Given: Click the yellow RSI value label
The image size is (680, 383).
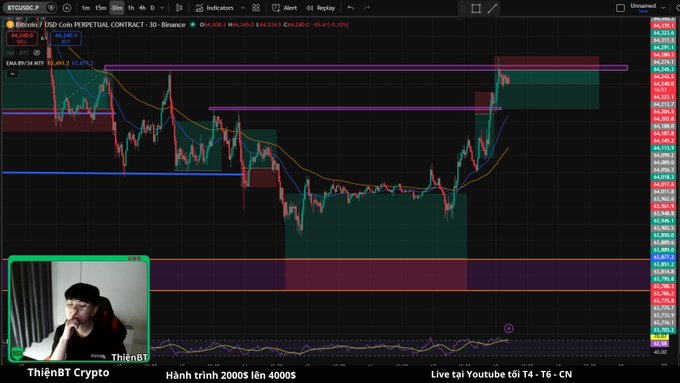Looking at the screenshot, I should (660, 337).
